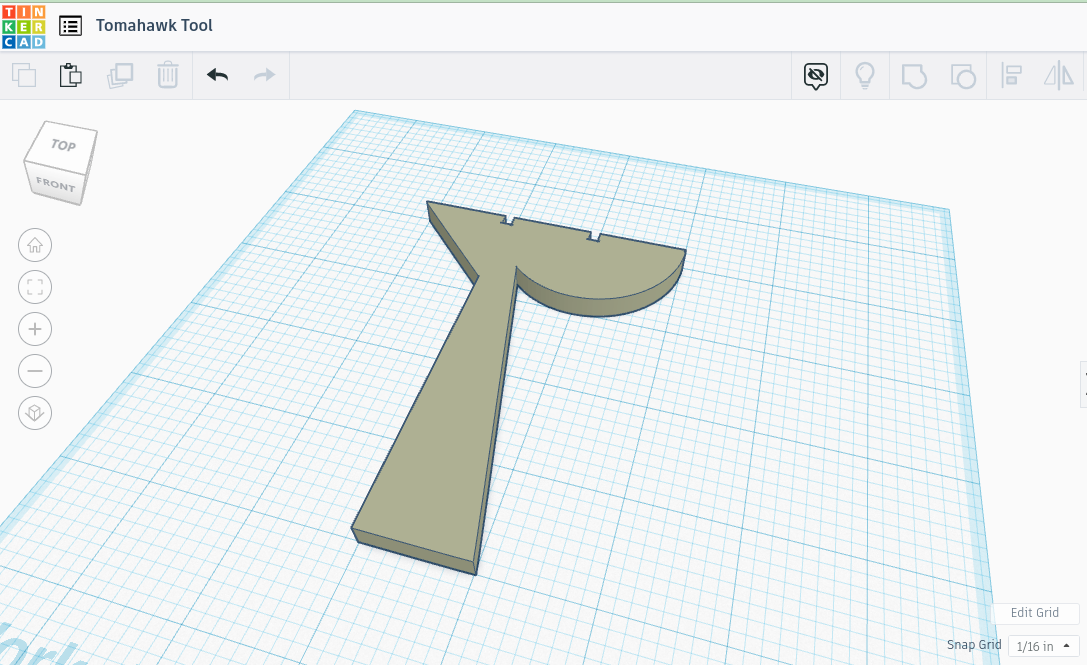Image resolution: width=1087 pixels, height=665 pixels.
Task: Click the Ungroup icon
Action: coord(963,75)
